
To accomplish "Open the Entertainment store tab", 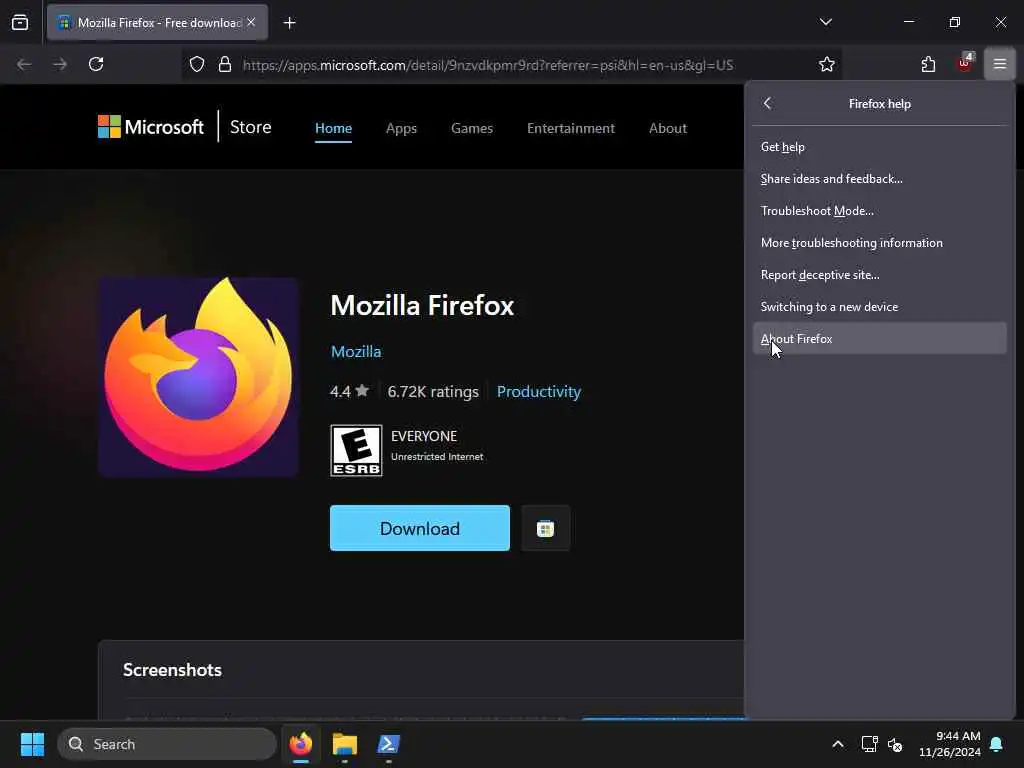I will [x=571, y=128].
